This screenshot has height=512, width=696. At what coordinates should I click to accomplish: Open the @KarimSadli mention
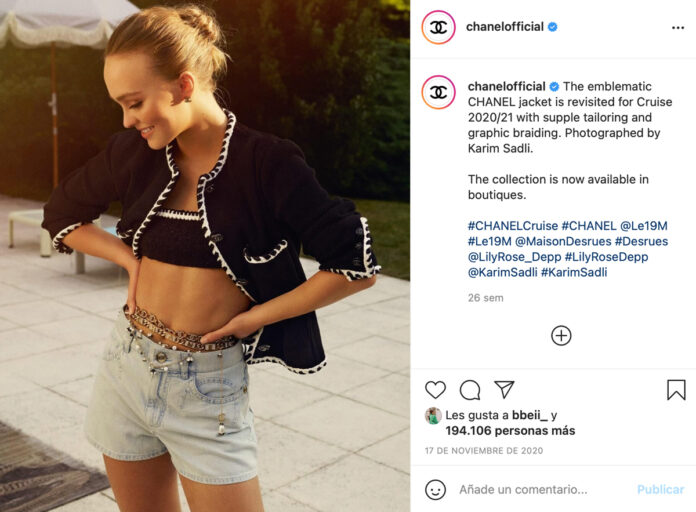pos(502,272)
